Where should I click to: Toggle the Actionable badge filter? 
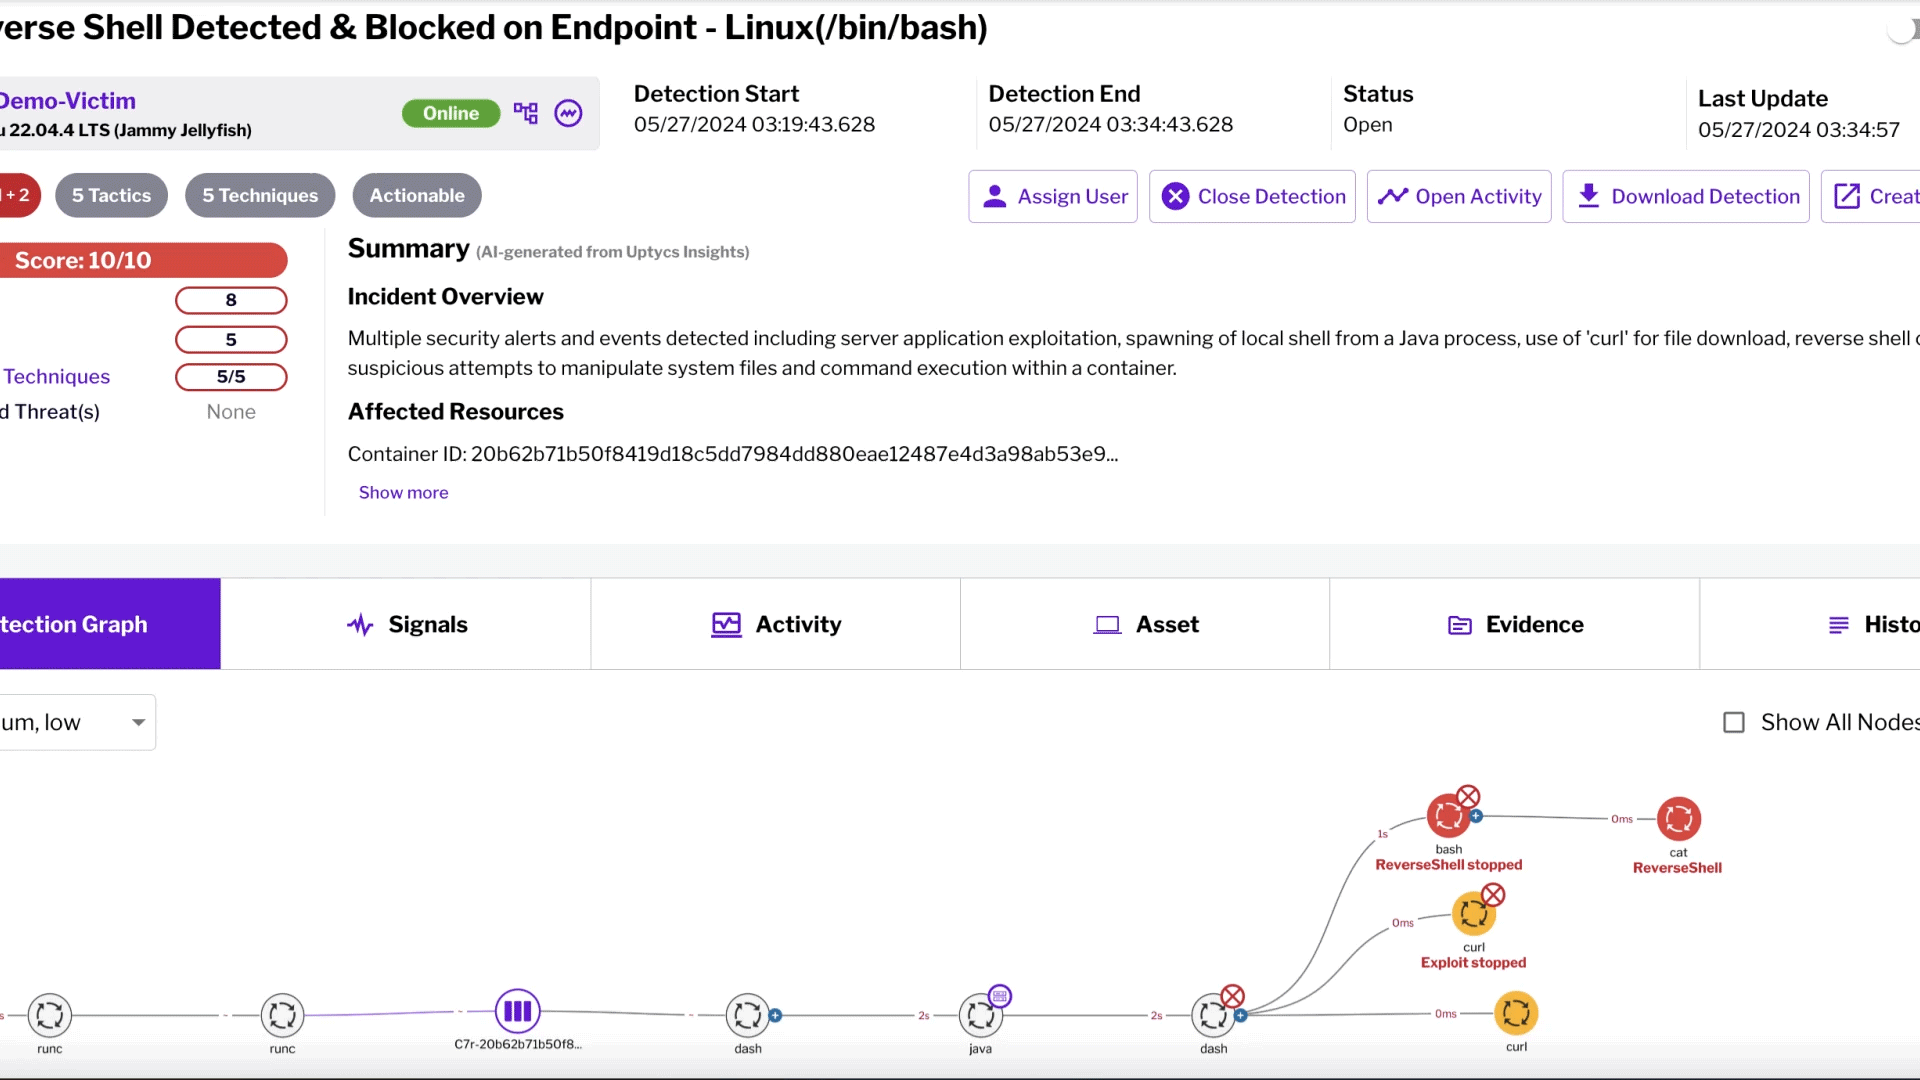click(417, 195)
